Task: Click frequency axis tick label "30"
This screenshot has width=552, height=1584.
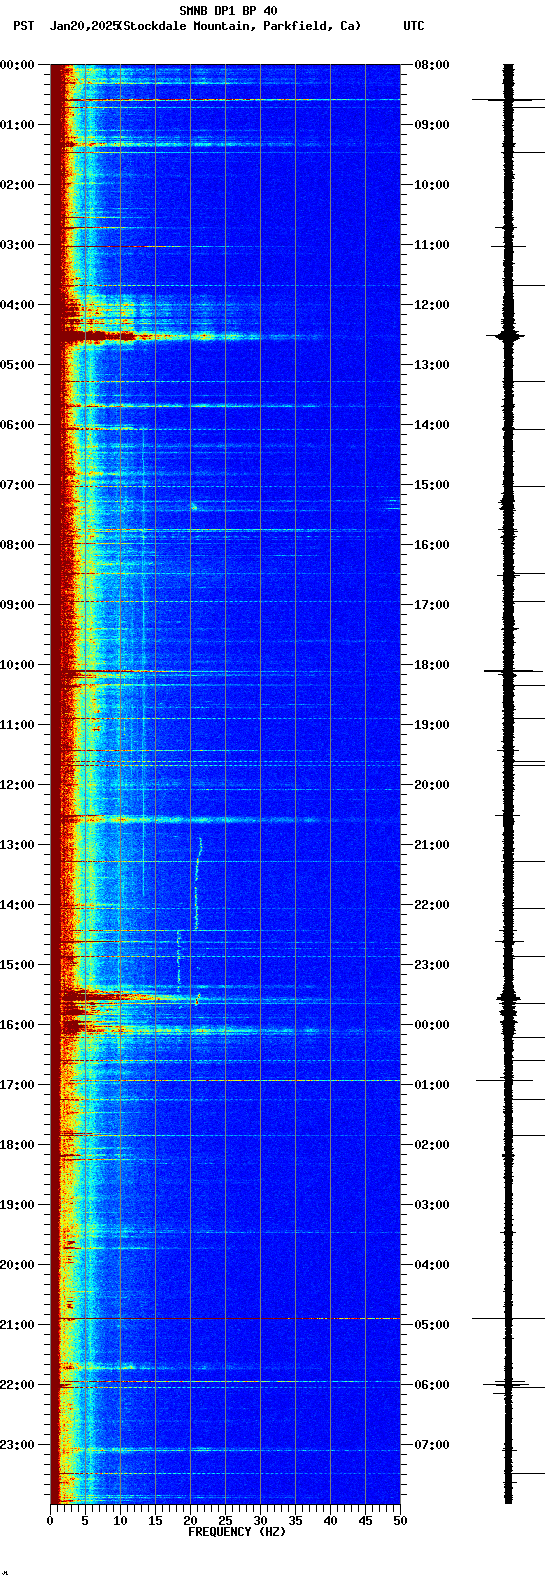Action: (260, 1521)
